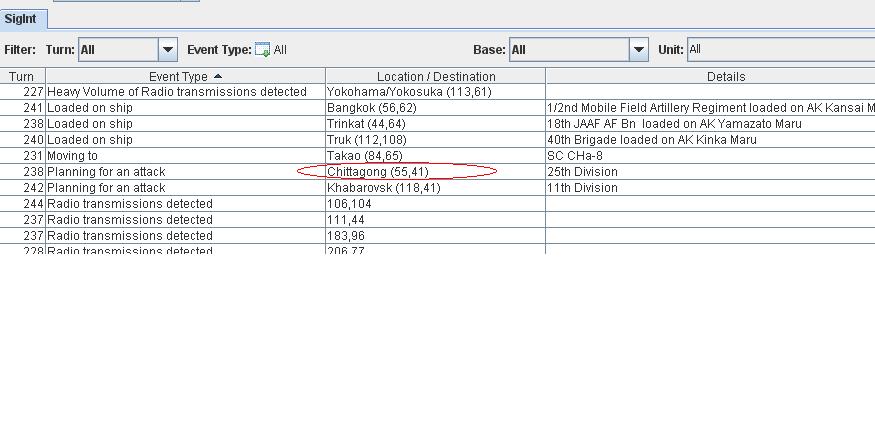Expand the Base filter dropdown arrow
Screen dimensions: 875x438
pyautogui.click(x=639, y=50)
